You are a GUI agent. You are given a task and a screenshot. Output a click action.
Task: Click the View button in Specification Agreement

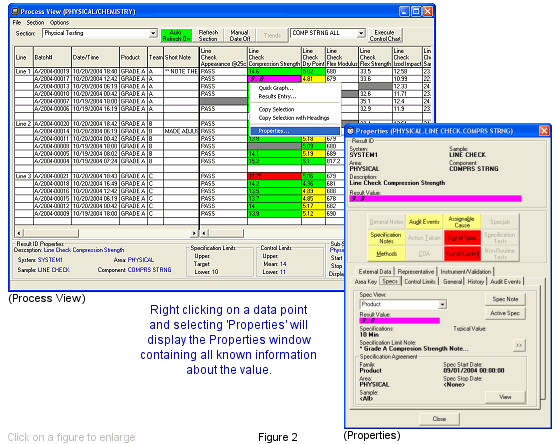[x=505, y=397]
